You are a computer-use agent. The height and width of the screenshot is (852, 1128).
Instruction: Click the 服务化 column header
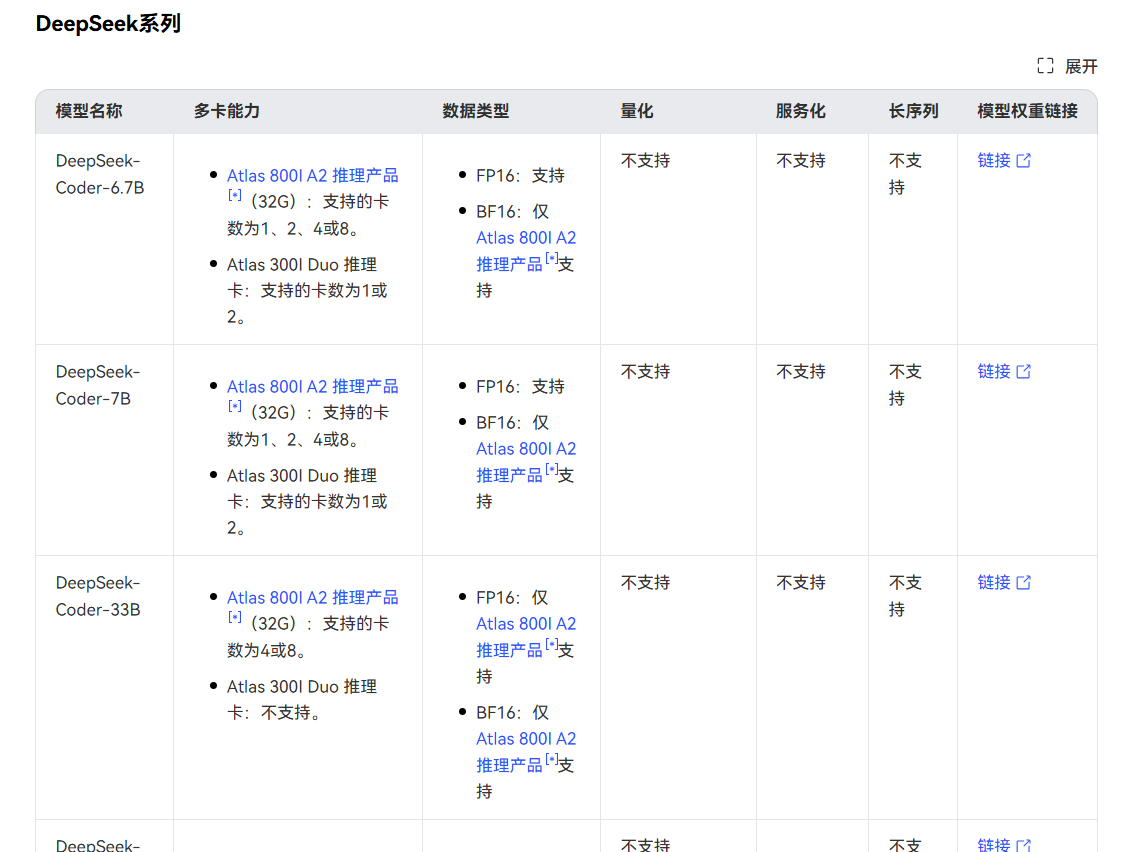[801, 111]
